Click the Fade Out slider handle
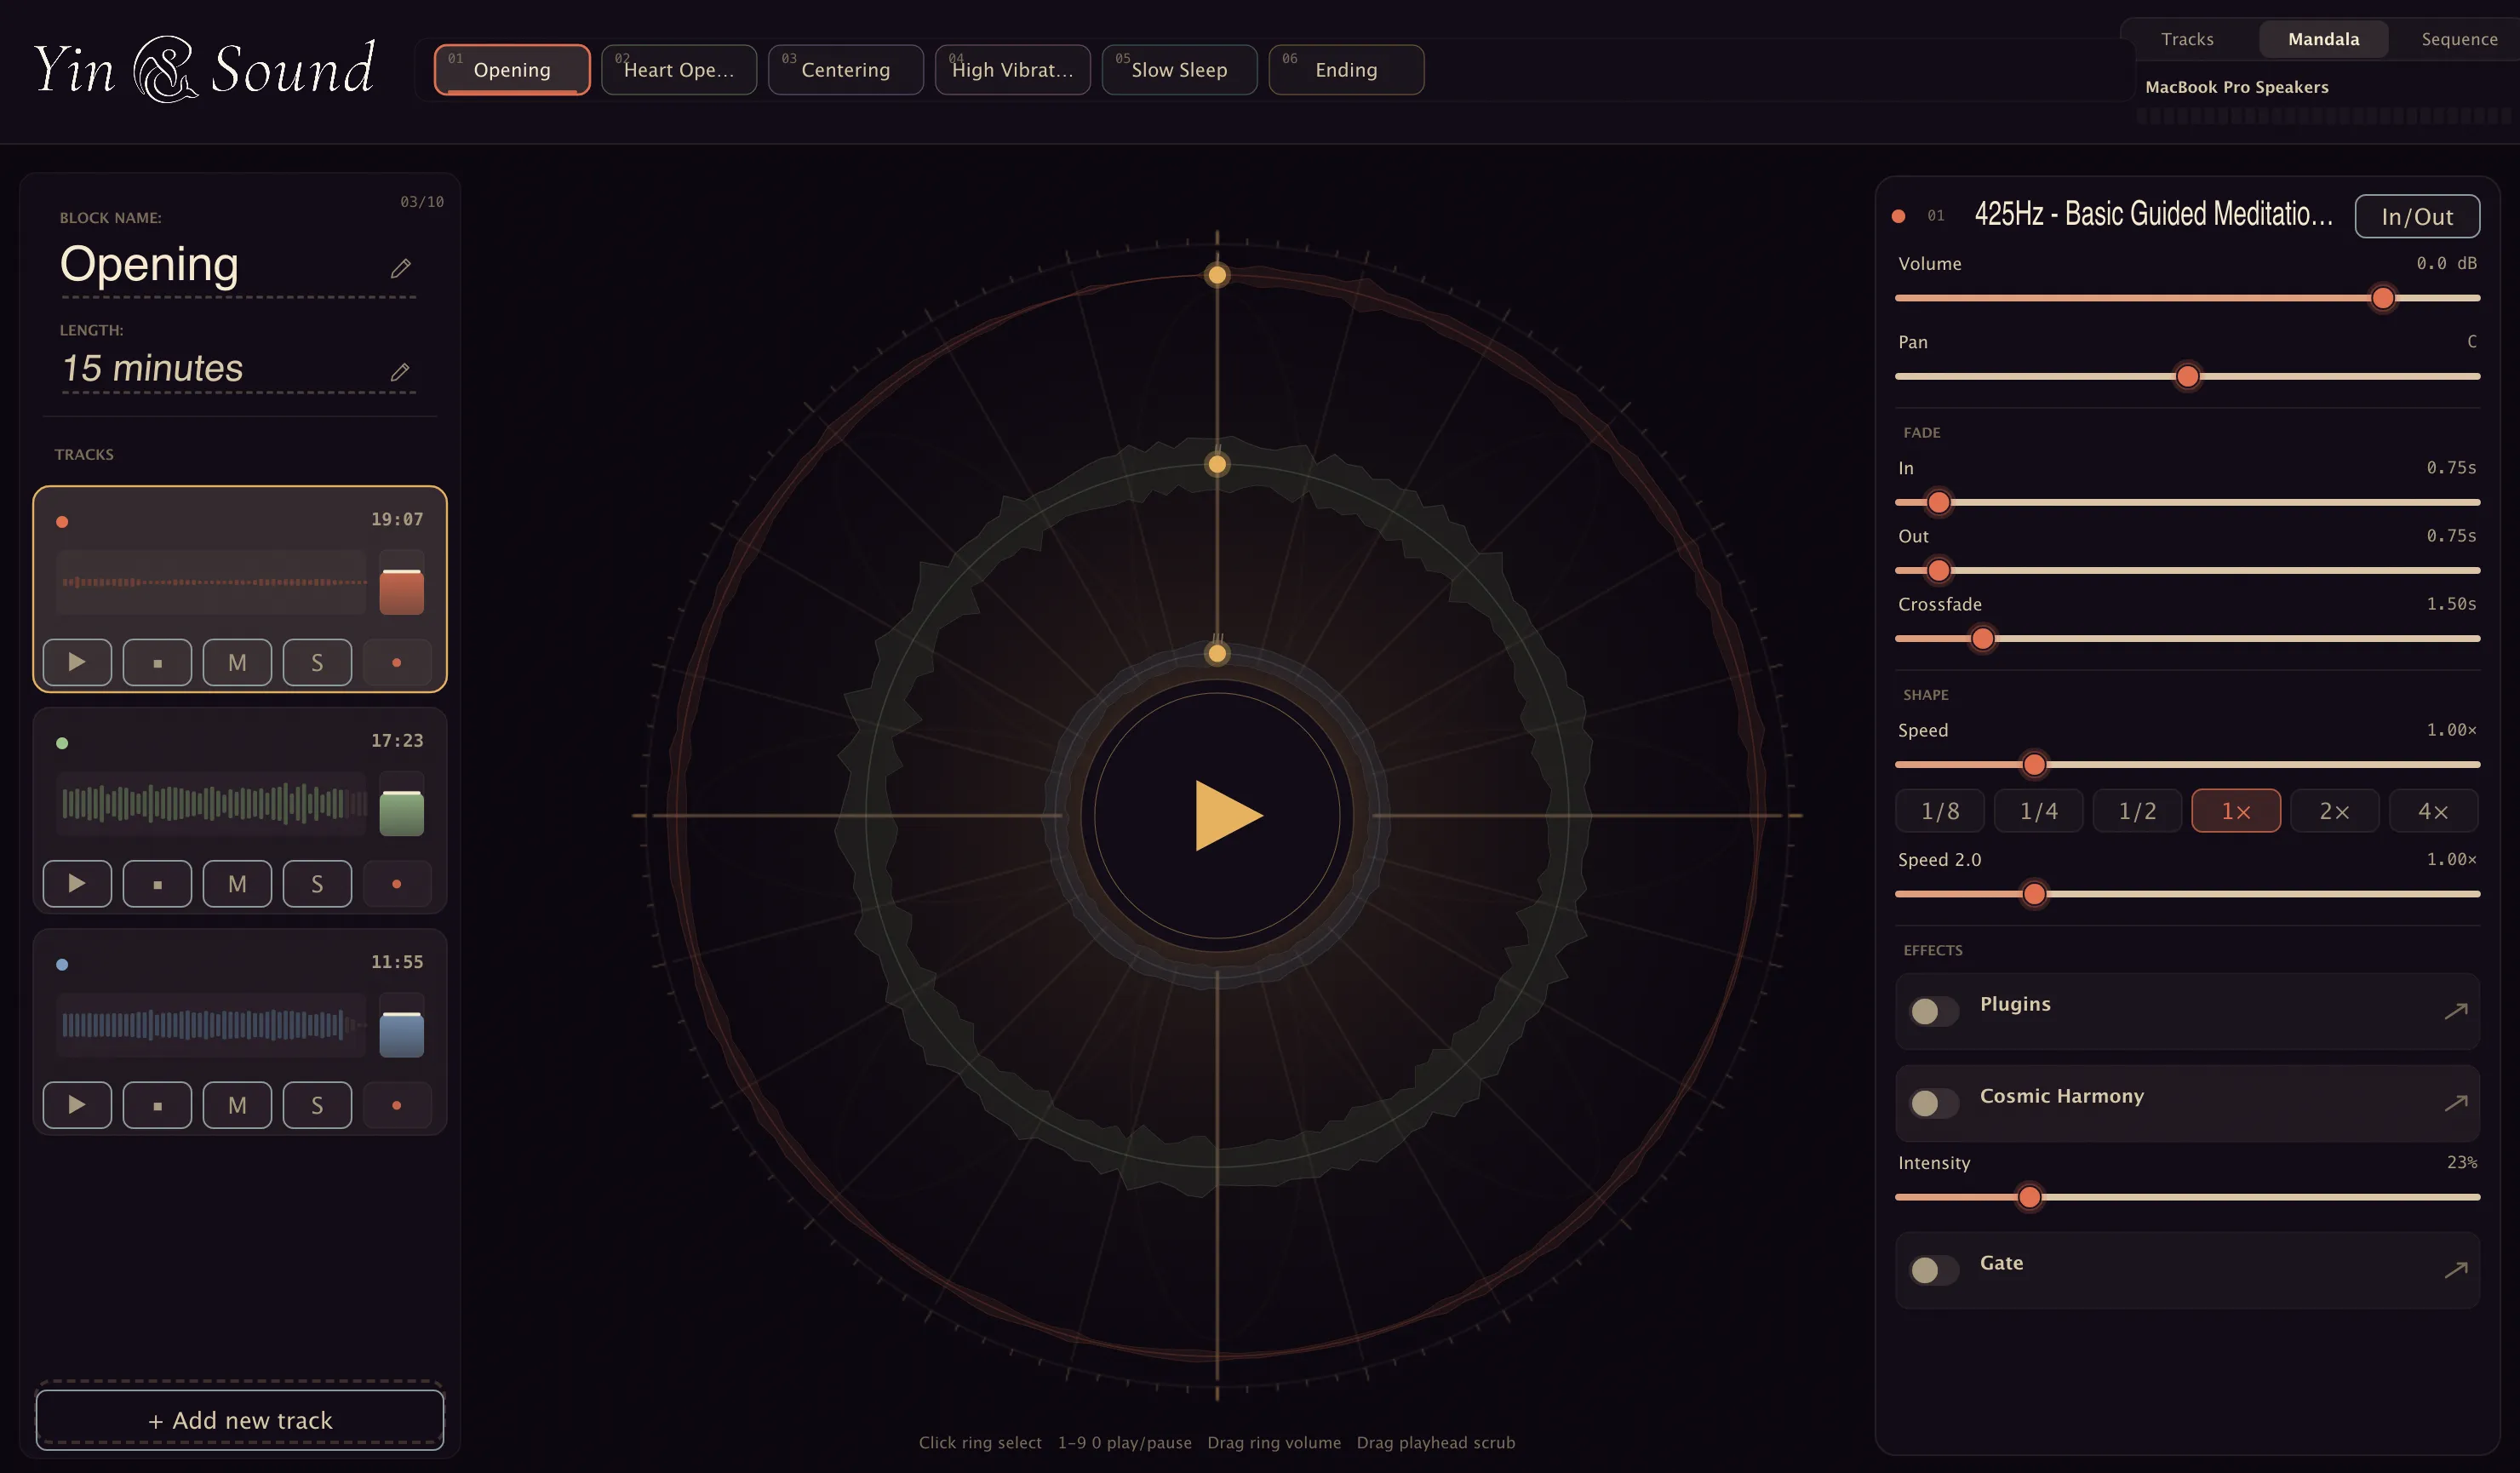 (x=1939, y=571)
